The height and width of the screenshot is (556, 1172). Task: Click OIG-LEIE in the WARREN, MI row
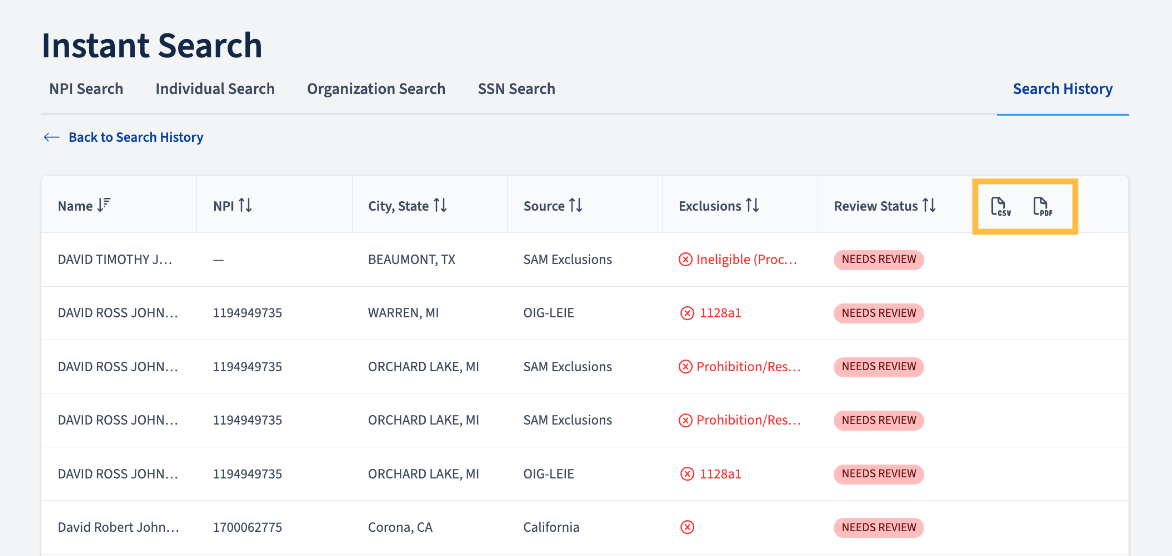(x=549, y=313)
